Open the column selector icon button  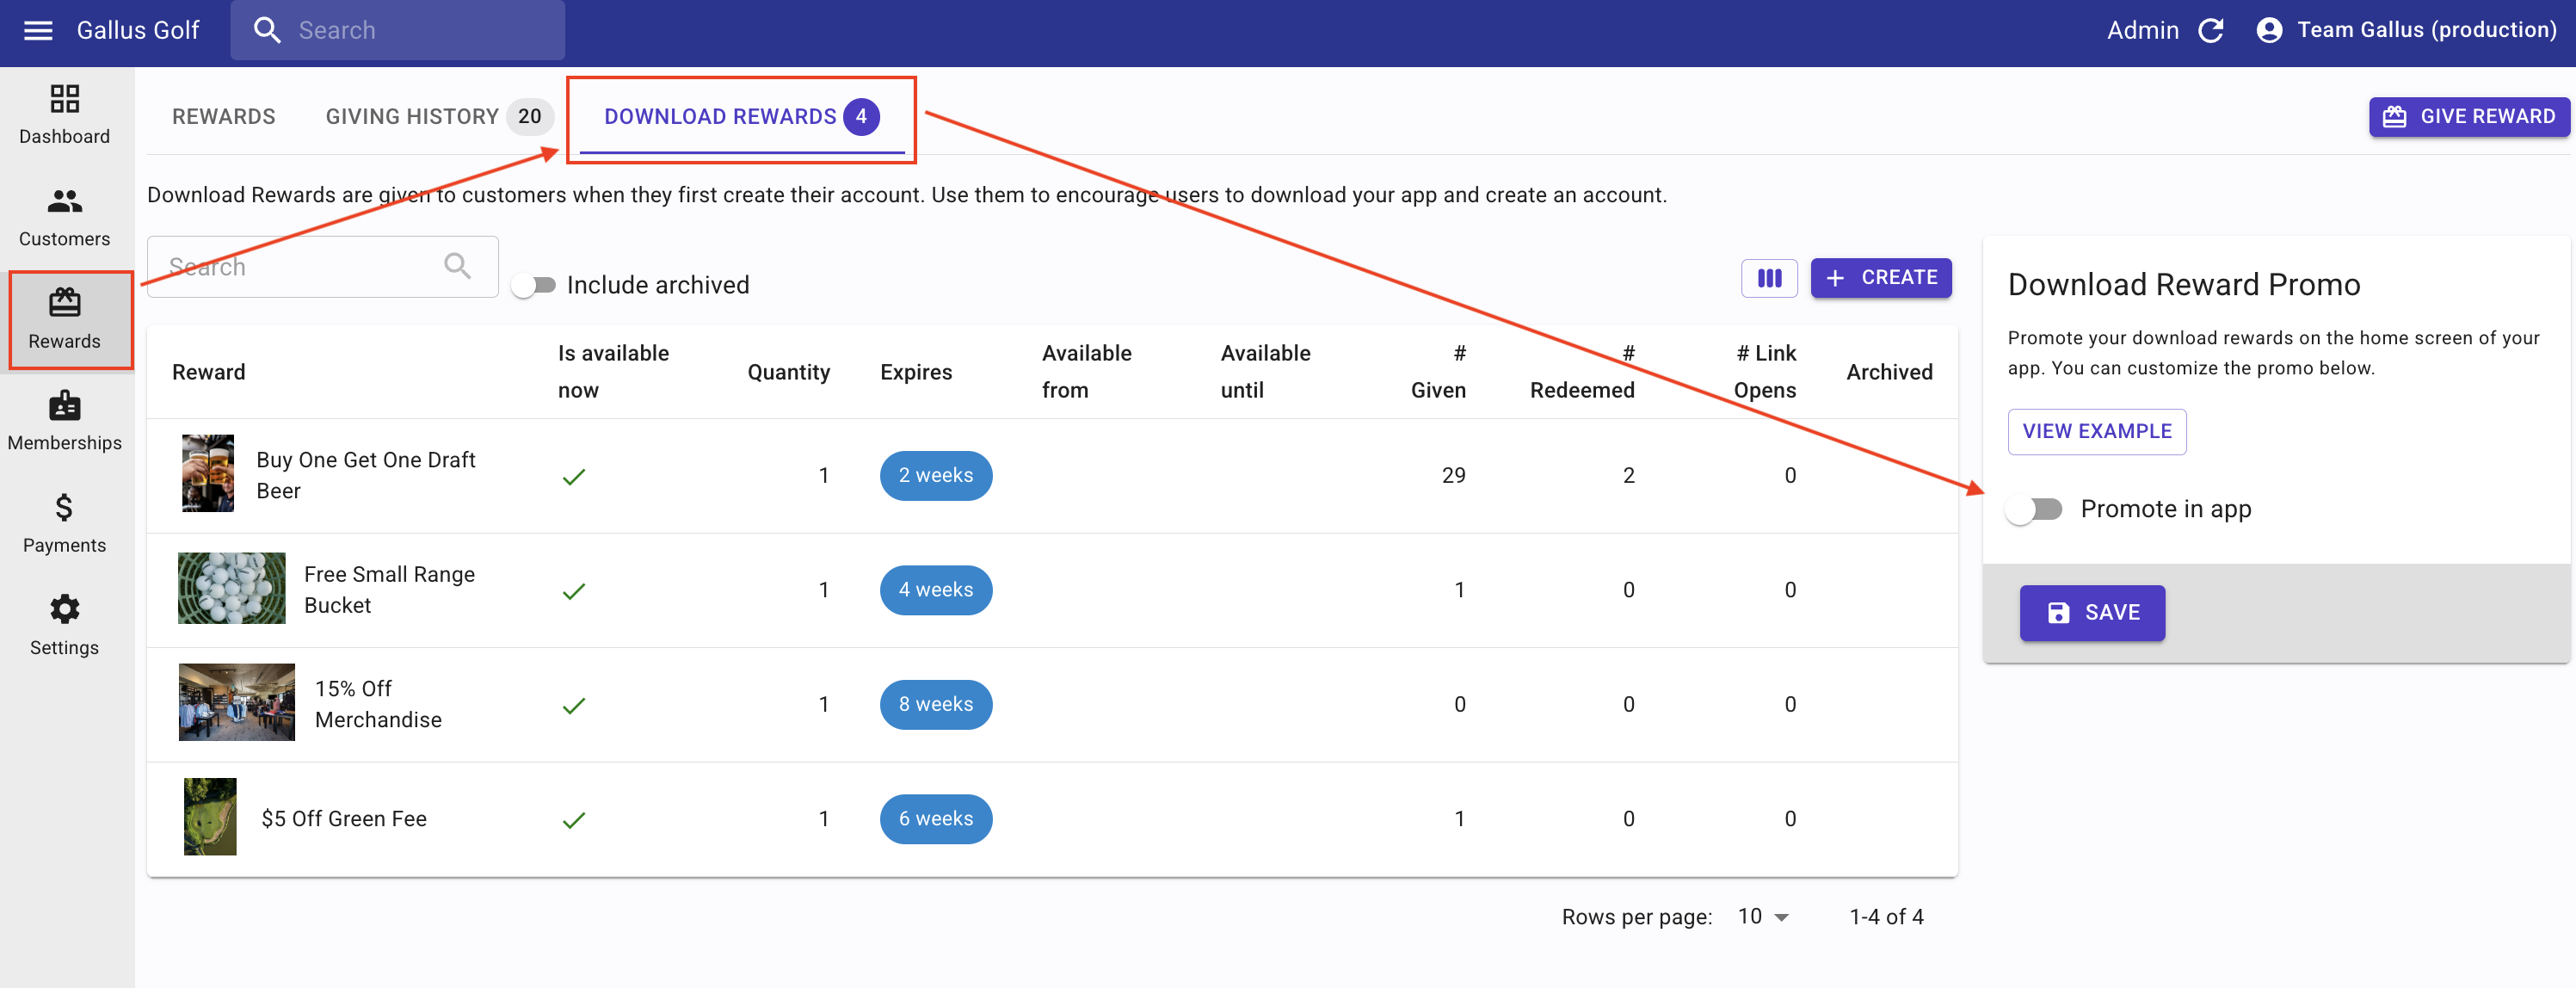1768,278
